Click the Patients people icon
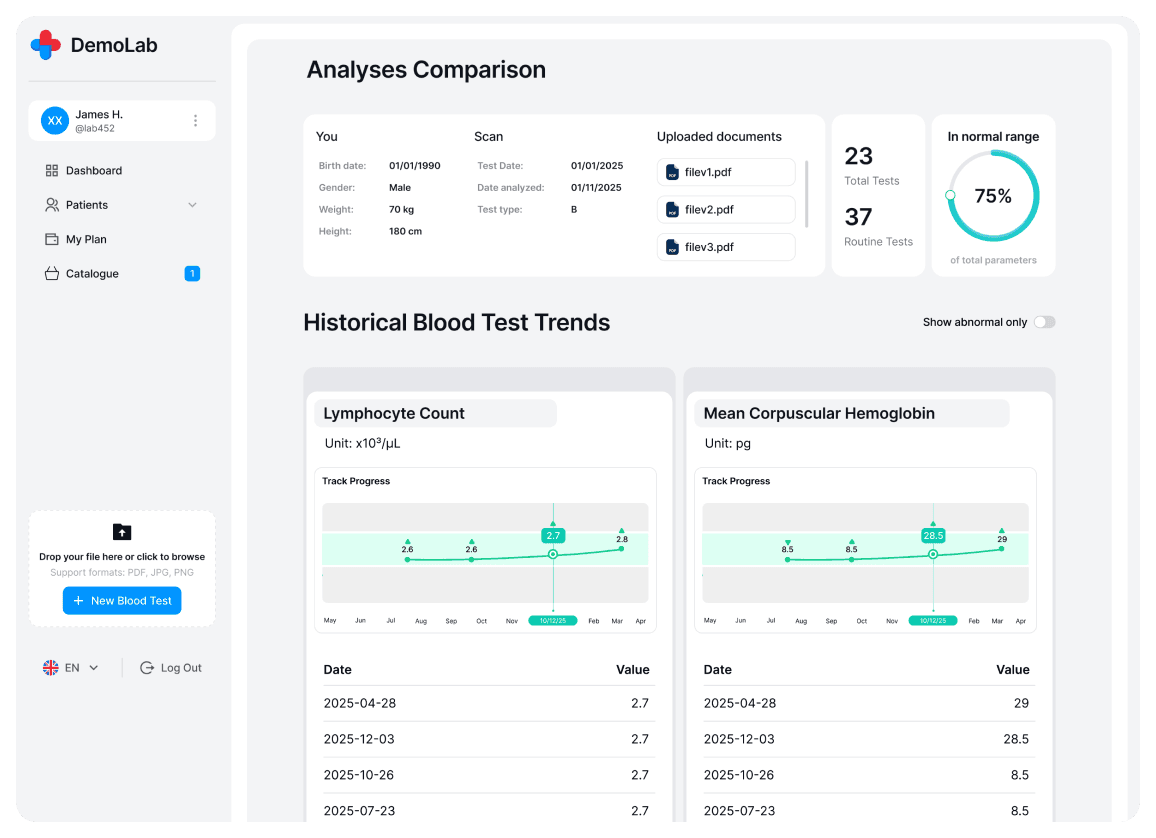This screenshot has height=838, width=1156. point(52,205)
